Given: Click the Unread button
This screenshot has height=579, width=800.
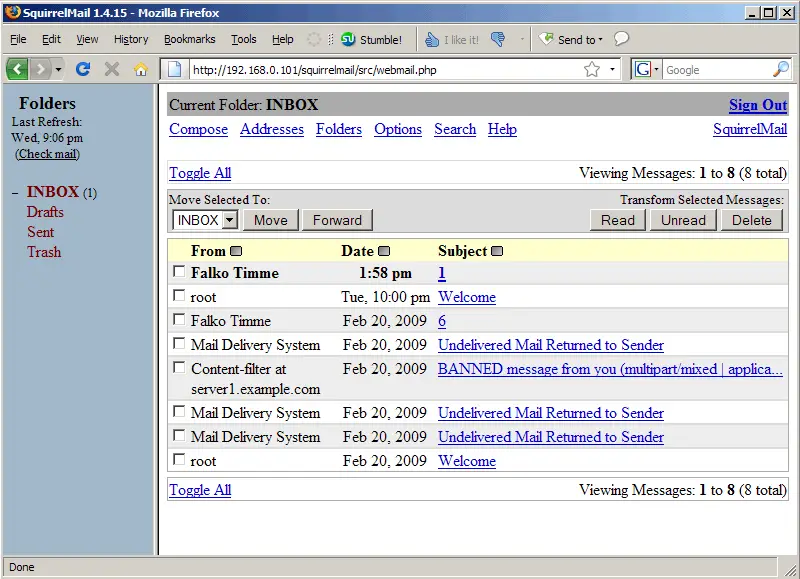Looking at the screenshot, I should [684, 220].
